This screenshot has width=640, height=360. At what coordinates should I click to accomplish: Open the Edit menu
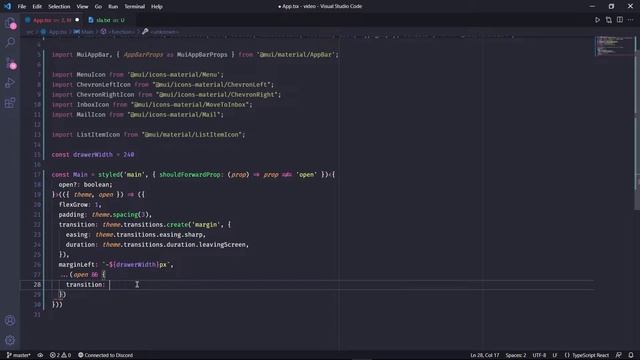[37, 7]
